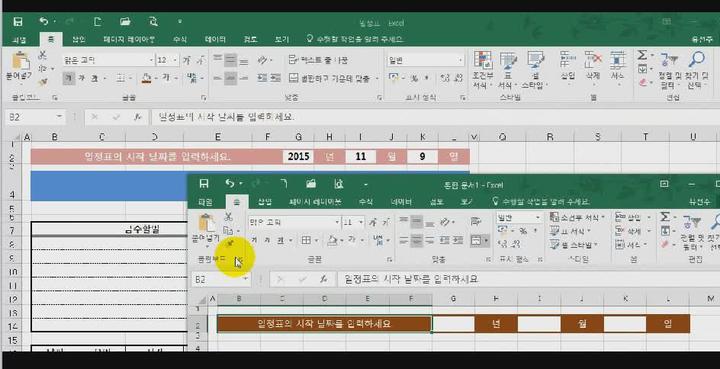The width and height of the screenshot is (720, 369).
Task: Toggle Bold in front window font group
Action: click(x=254, y=240)
